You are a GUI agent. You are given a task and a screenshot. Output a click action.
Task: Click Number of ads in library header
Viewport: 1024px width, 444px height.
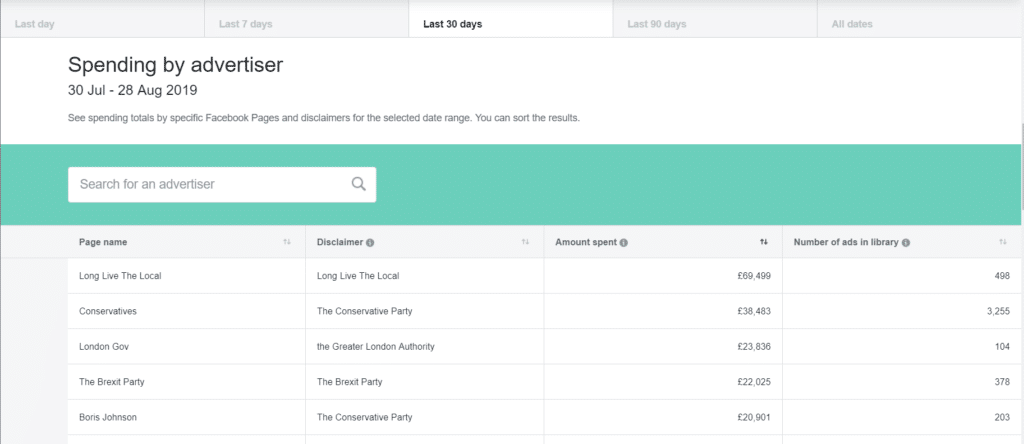point(846,242)
